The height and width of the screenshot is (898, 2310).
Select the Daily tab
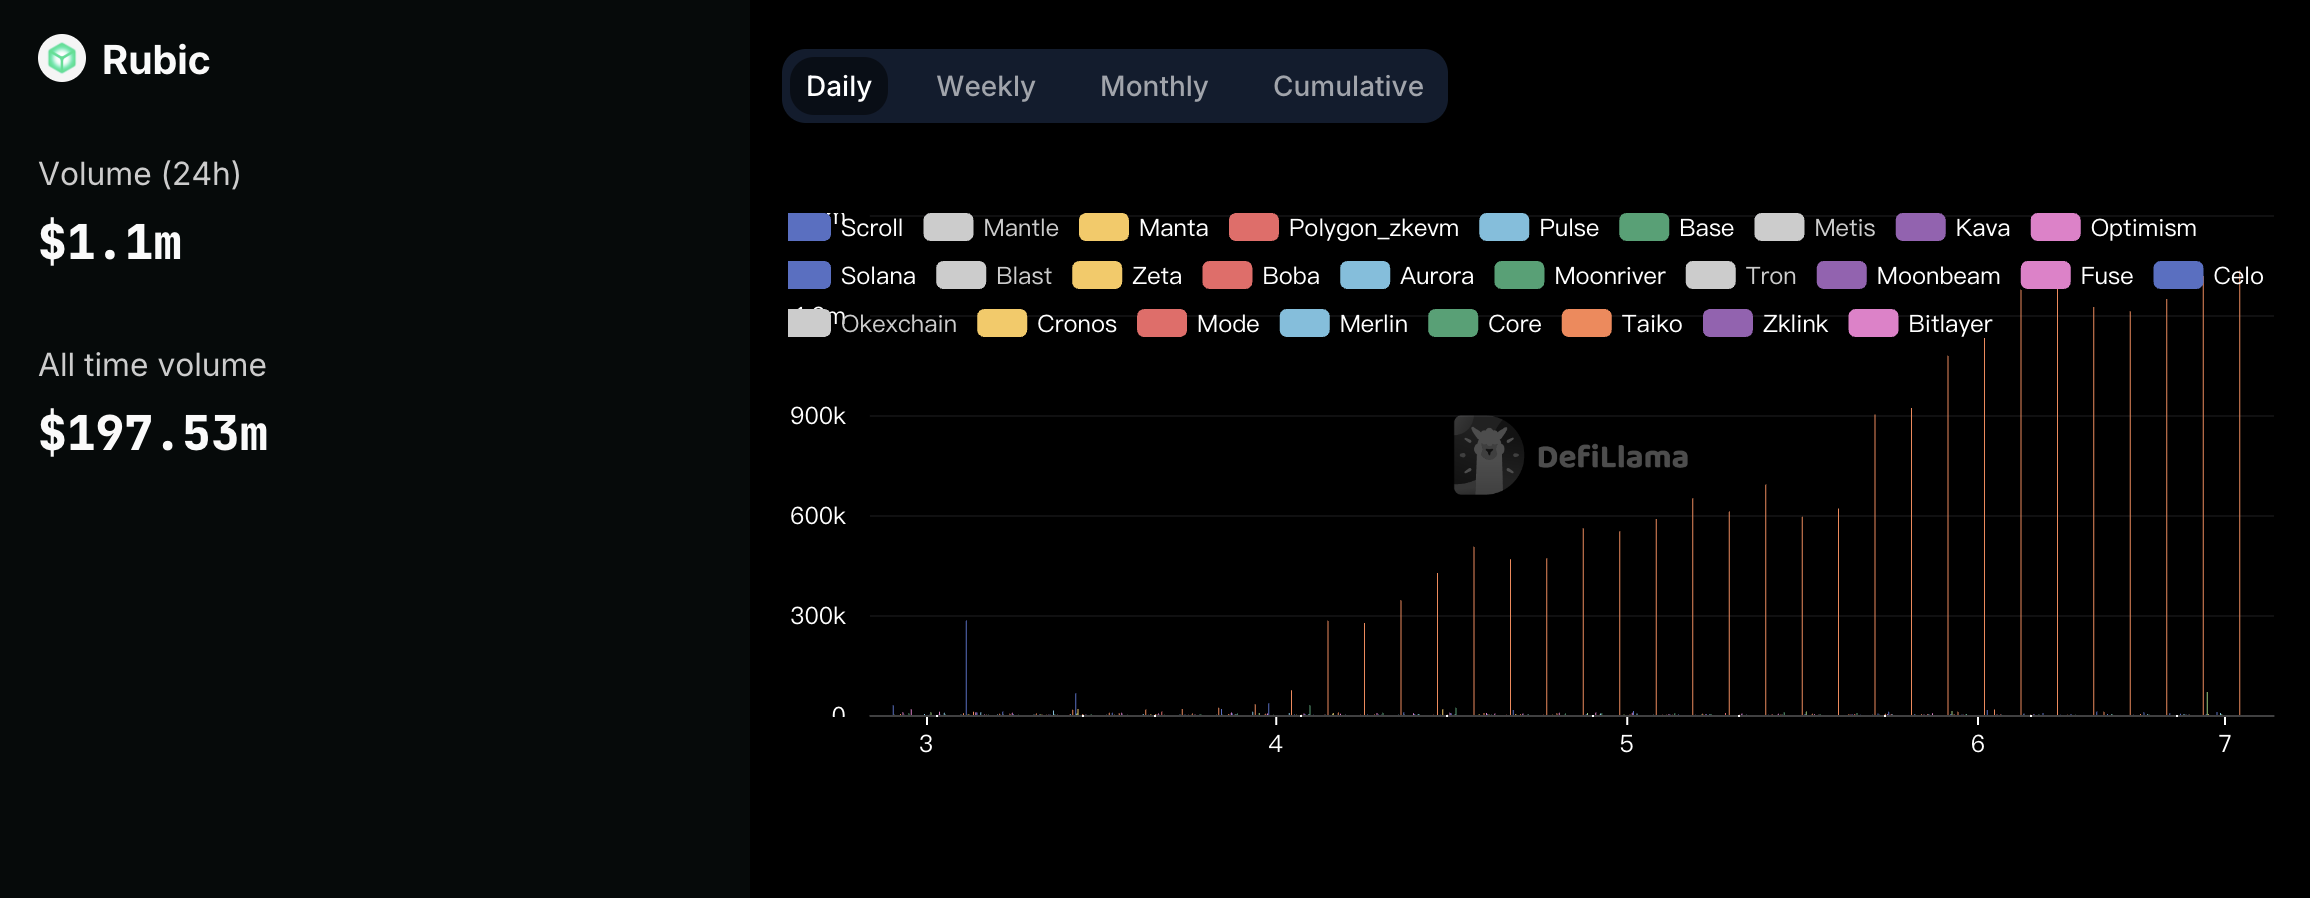click(838, 87)
